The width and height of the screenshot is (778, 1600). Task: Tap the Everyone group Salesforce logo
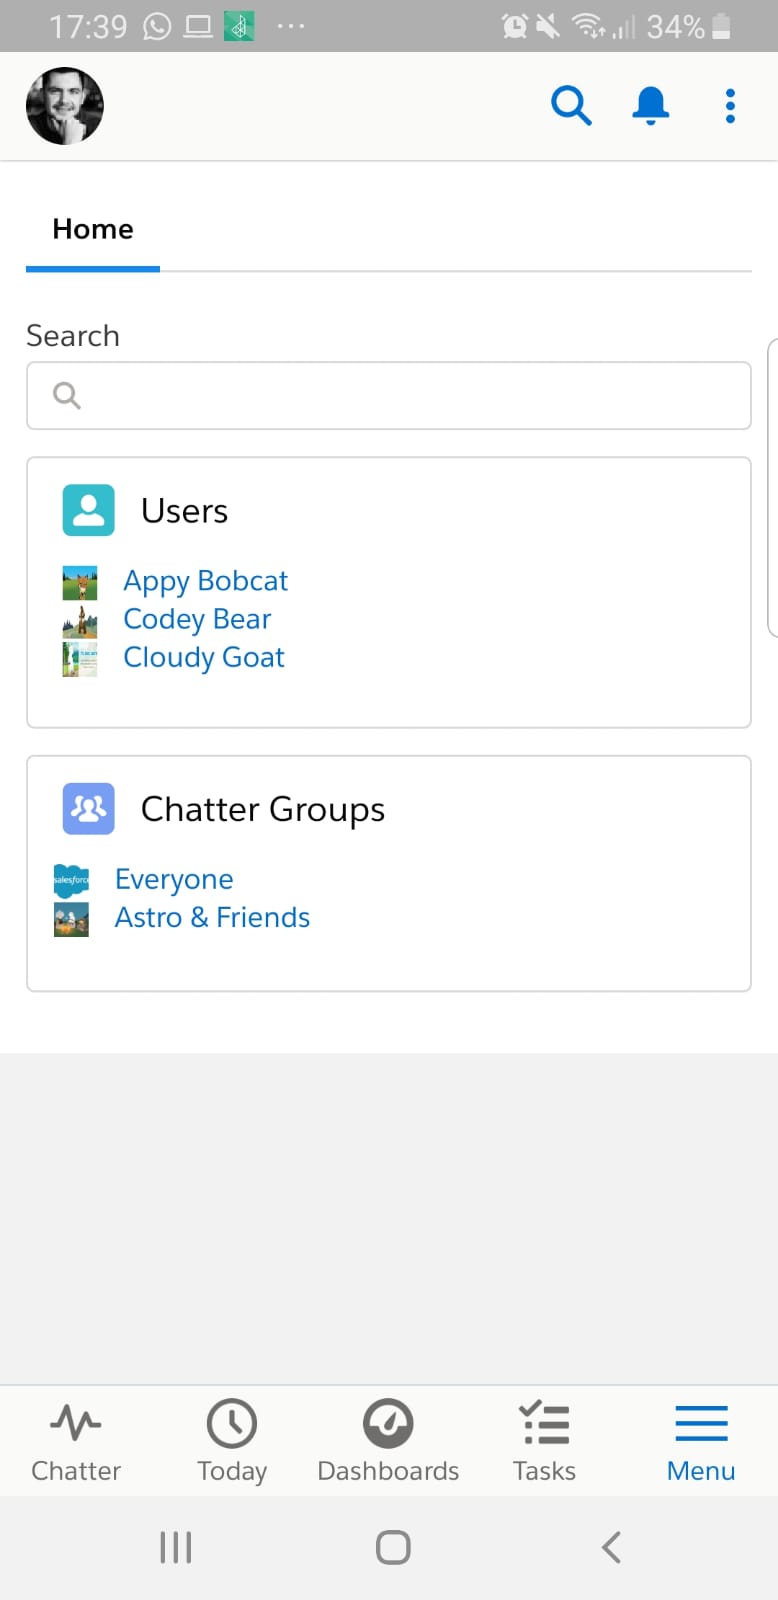(x=71, y=880)
